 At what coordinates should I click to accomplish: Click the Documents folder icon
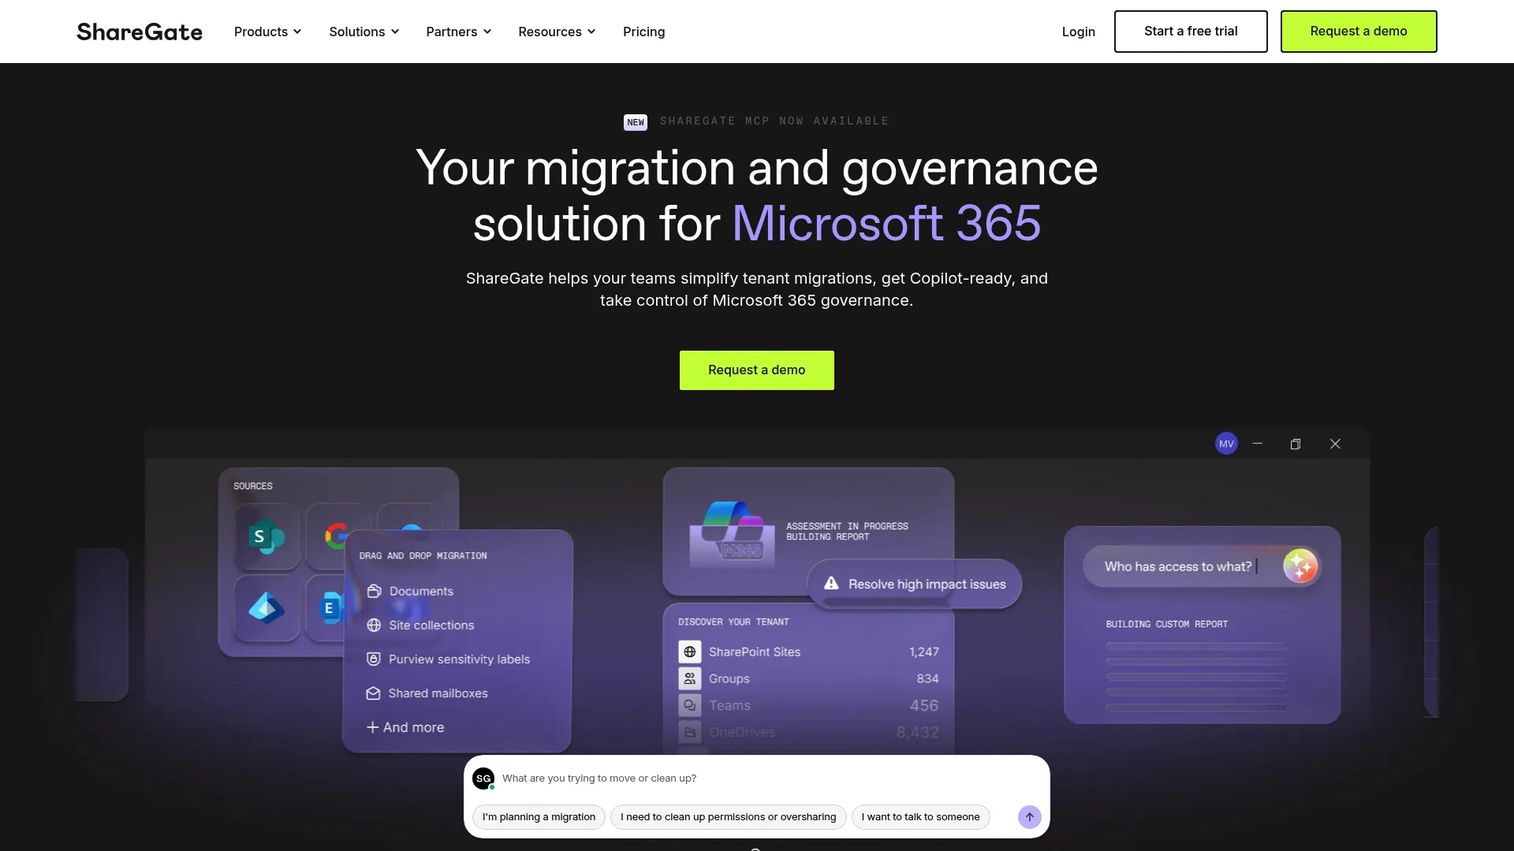pos(374,591)
